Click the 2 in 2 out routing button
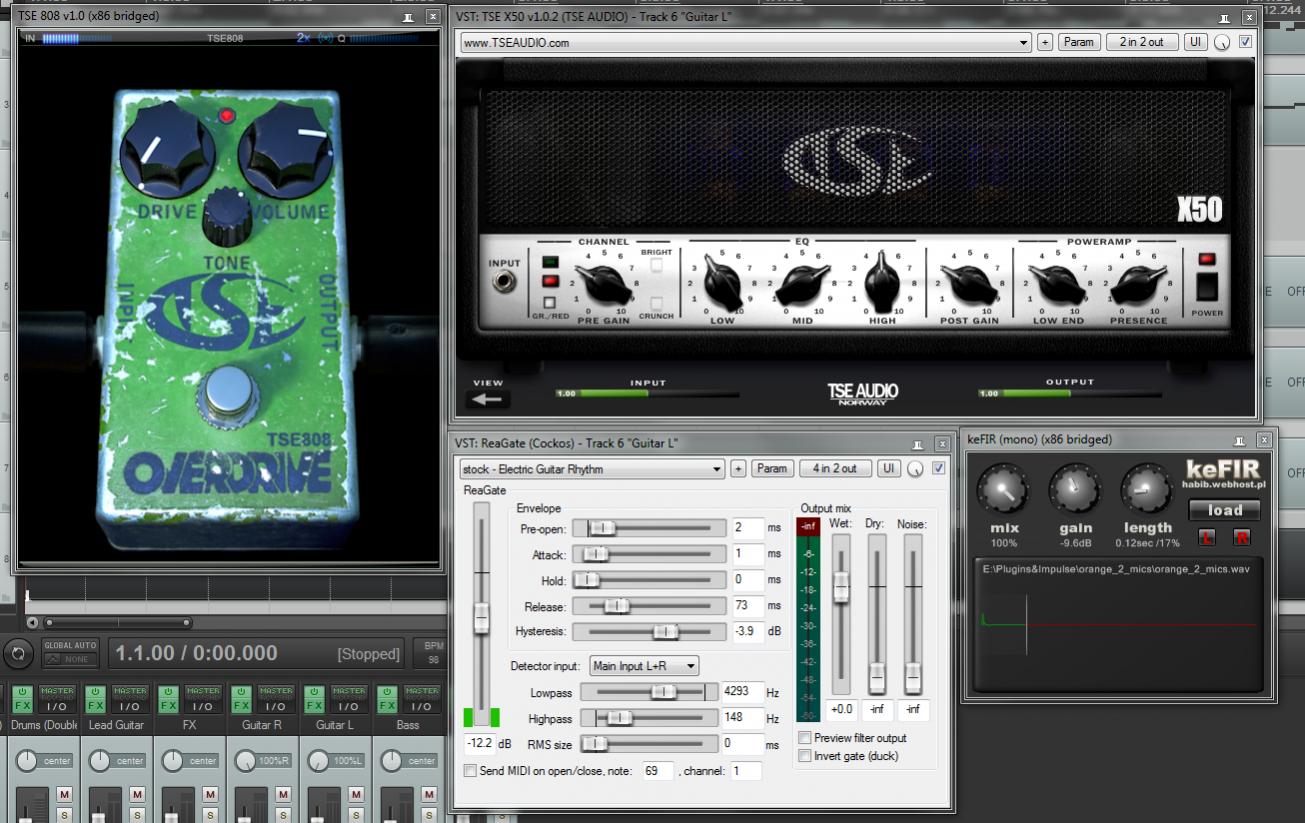Screen dimensions: 1305x823 point(1142,42)
